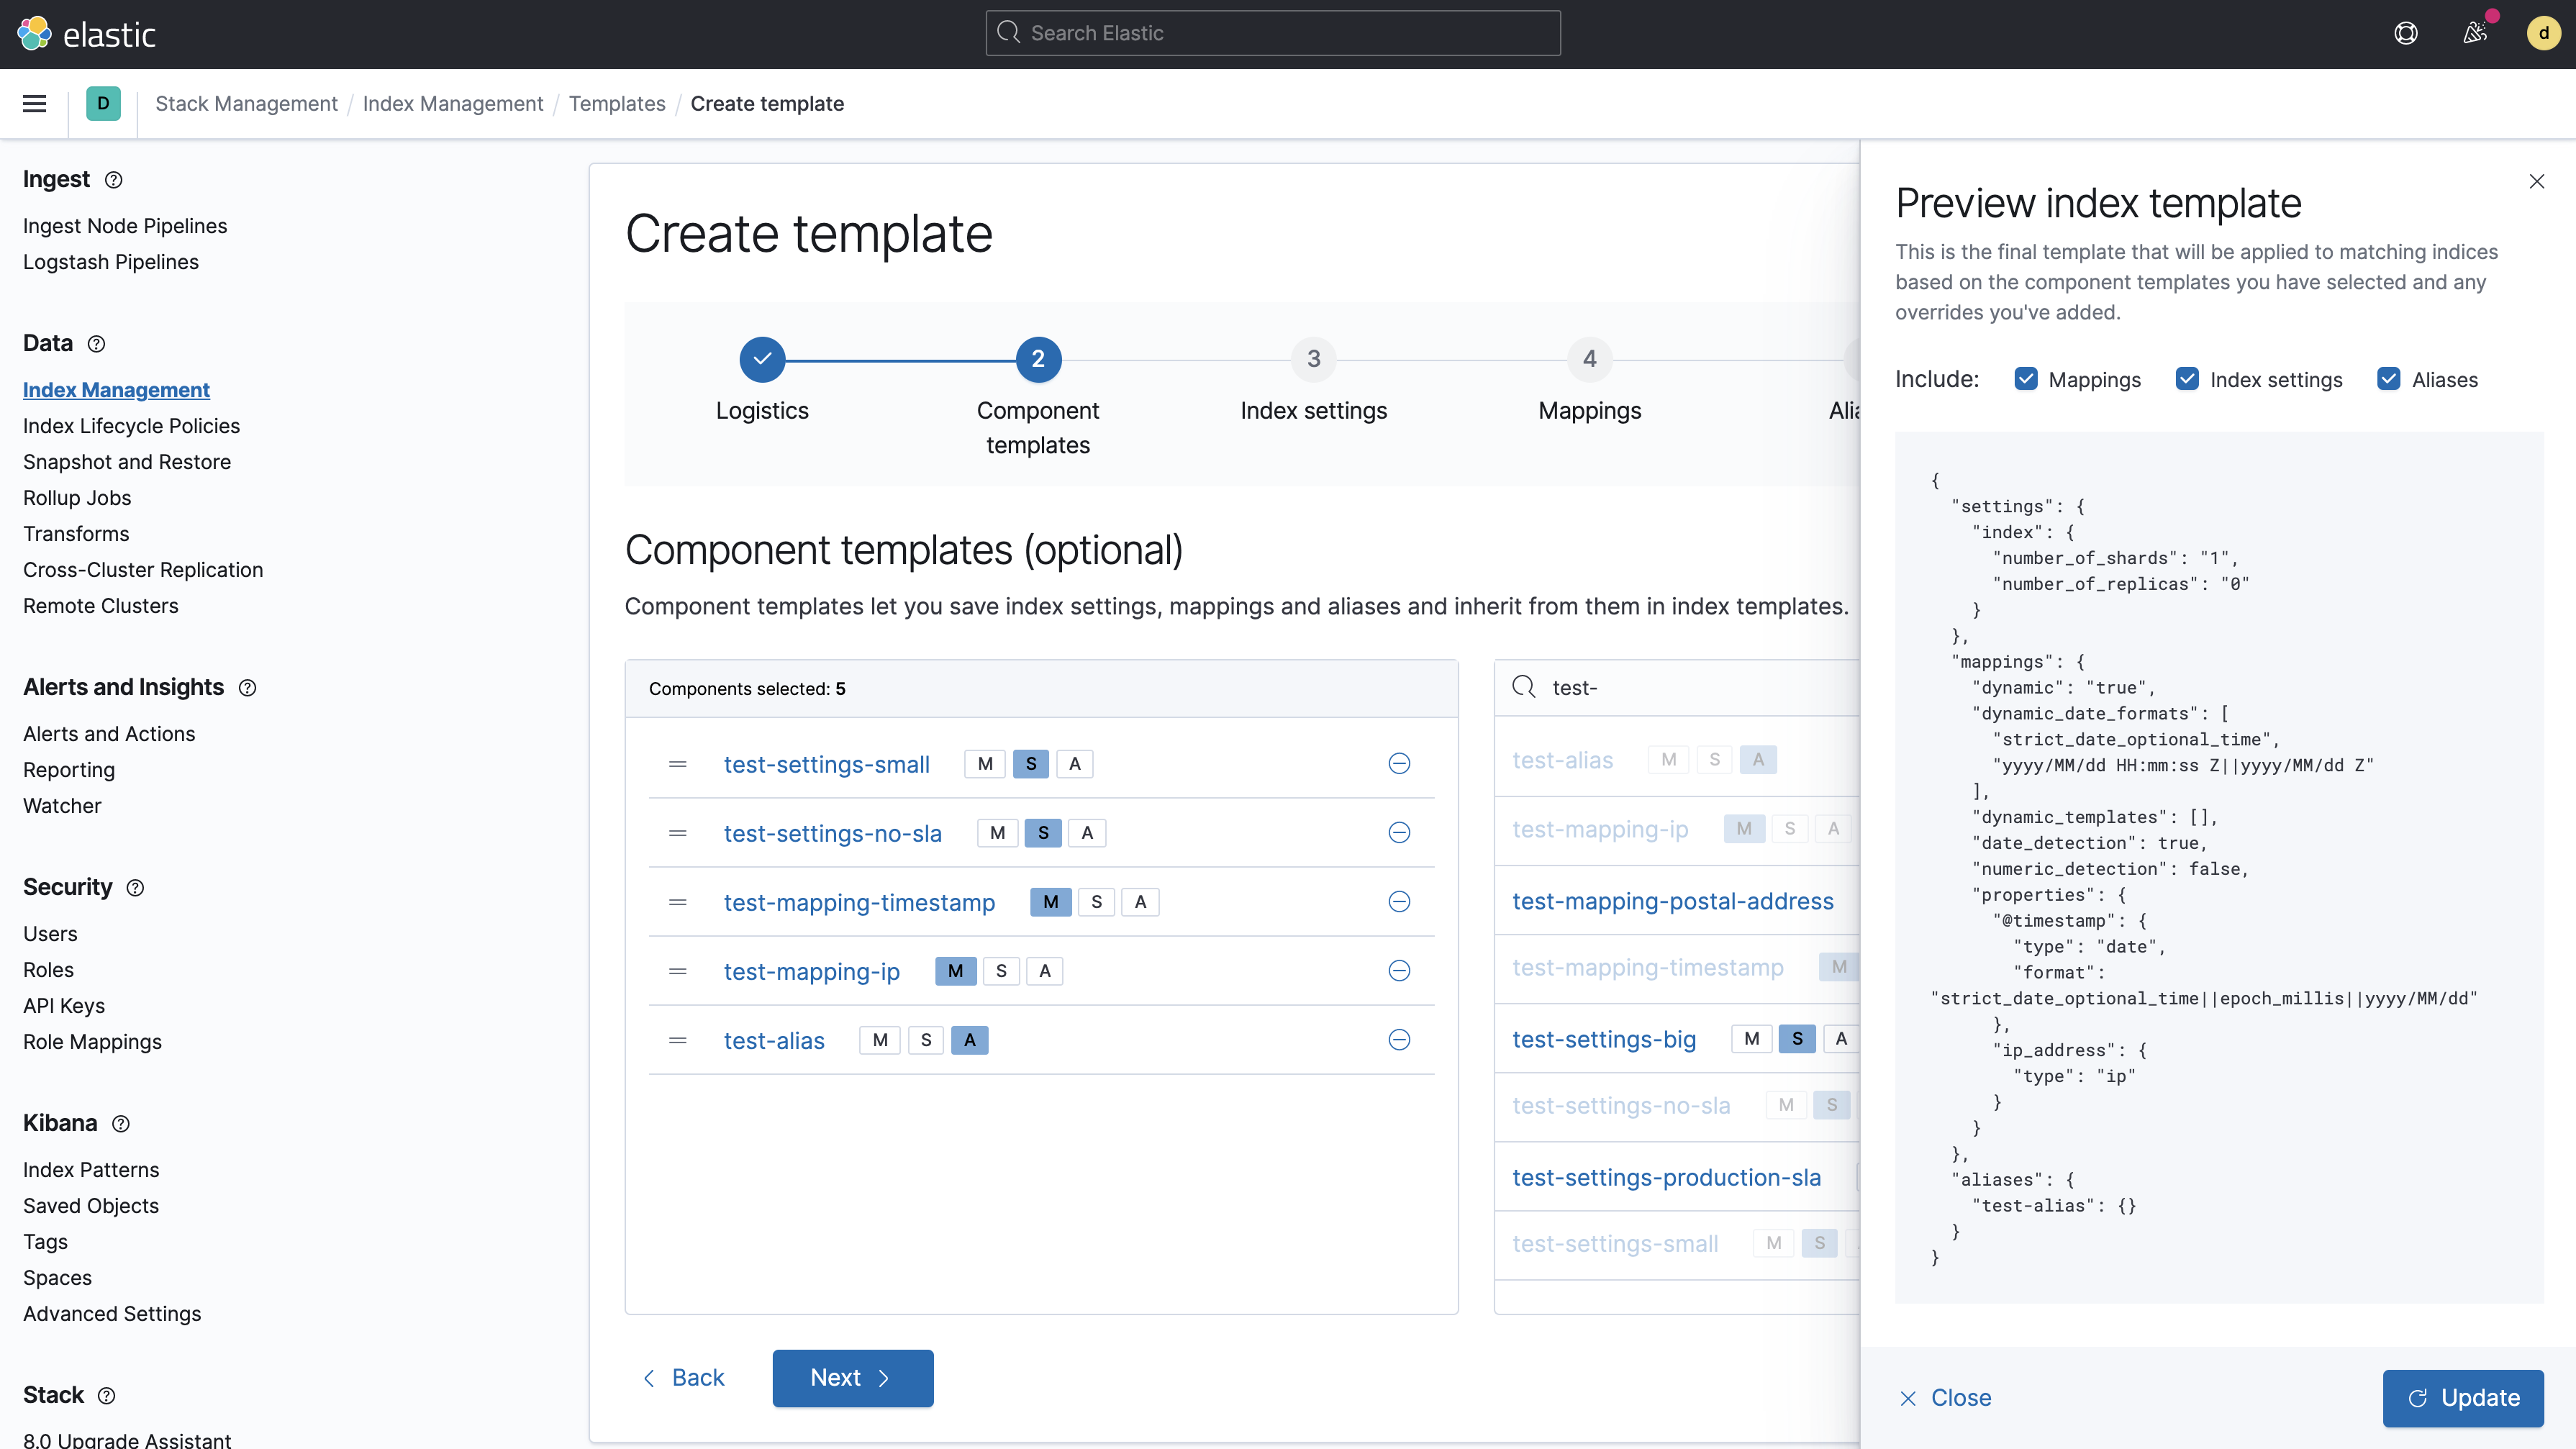Viewport: 2576px width, 1449px height.
Task: Open the user avatar menu
Action: 2543,33
